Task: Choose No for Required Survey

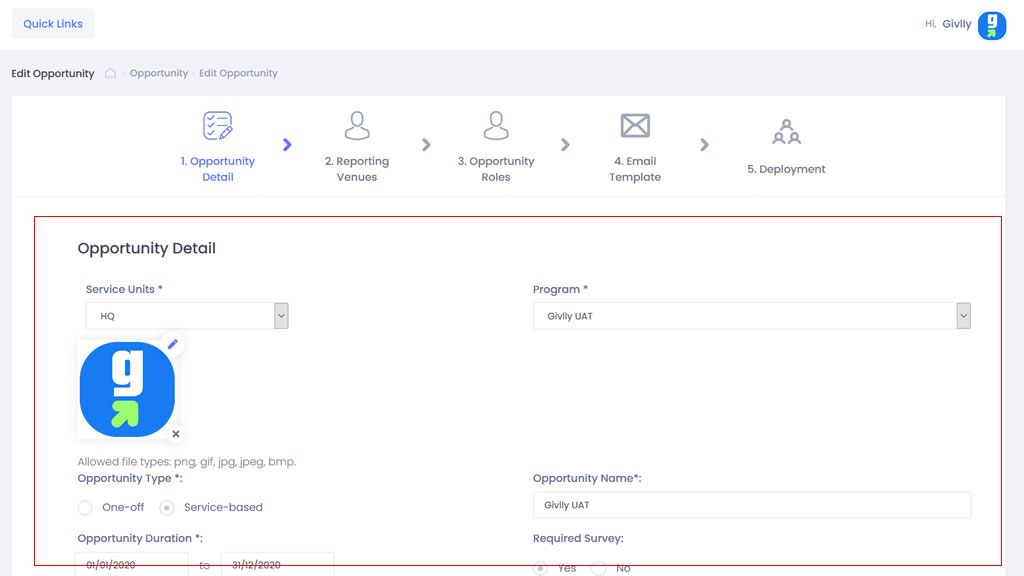Action: pyautogui.click(x=599, y=568)
